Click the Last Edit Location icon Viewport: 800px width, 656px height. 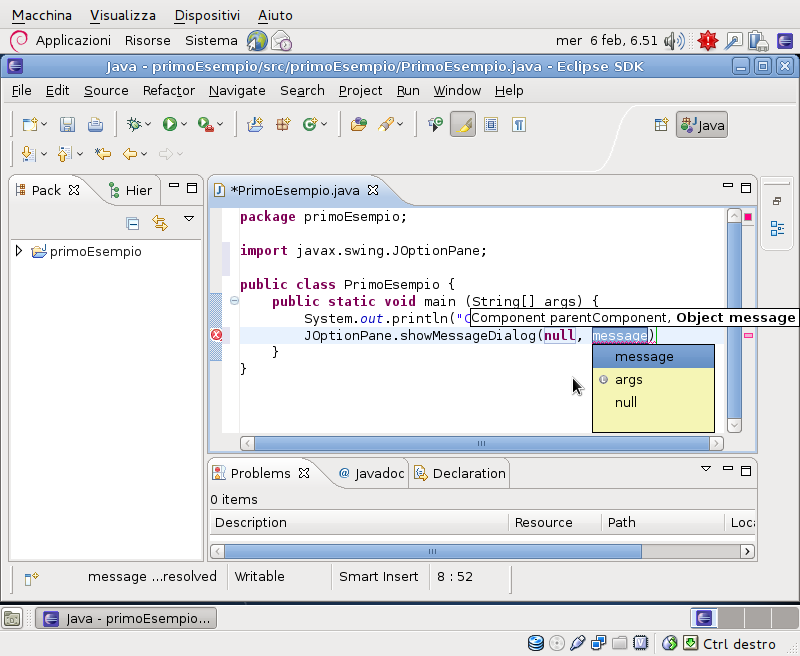(103, 154)
